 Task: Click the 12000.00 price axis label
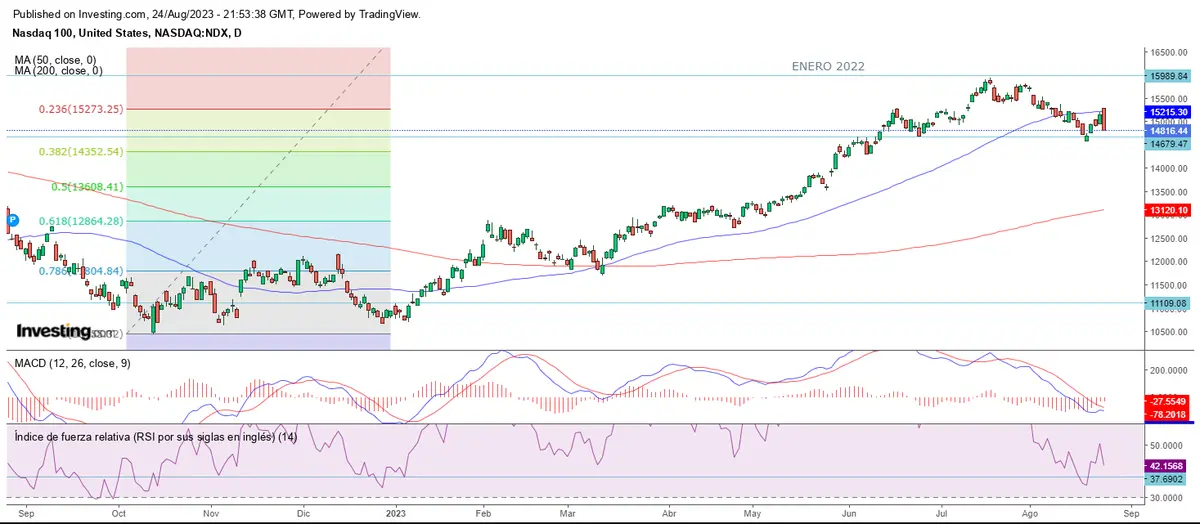click(1169, 263)
